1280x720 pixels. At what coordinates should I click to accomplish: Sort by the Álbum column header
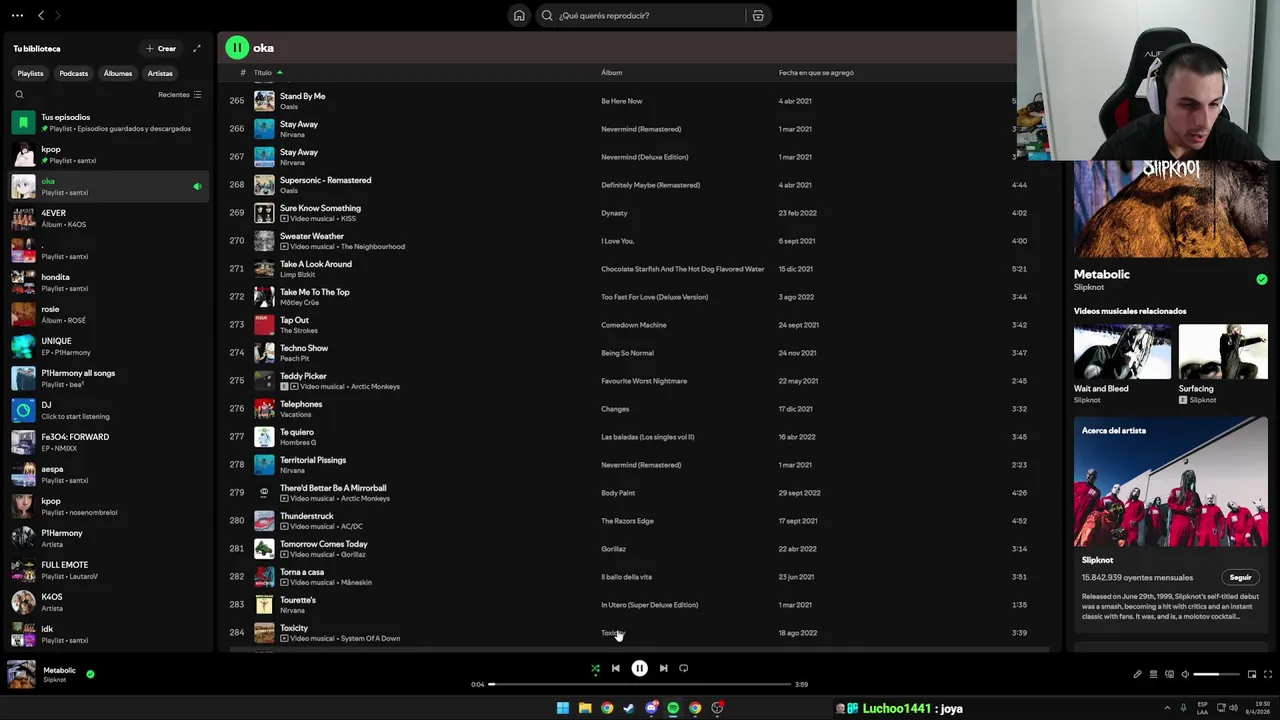[611, 72]
